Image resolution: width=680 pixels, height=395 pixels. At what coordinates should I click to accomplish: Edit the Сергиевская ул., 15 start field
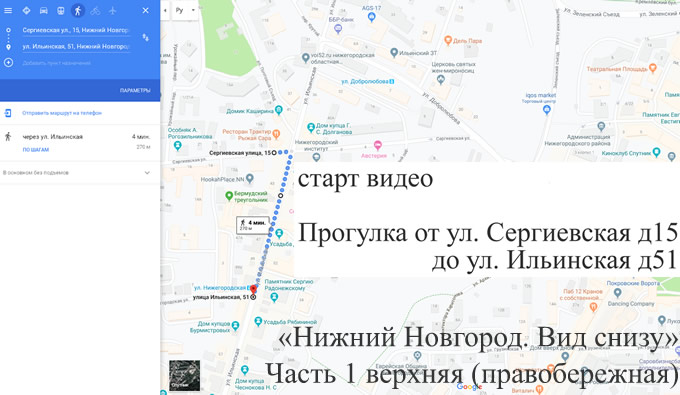click(76, 30)
